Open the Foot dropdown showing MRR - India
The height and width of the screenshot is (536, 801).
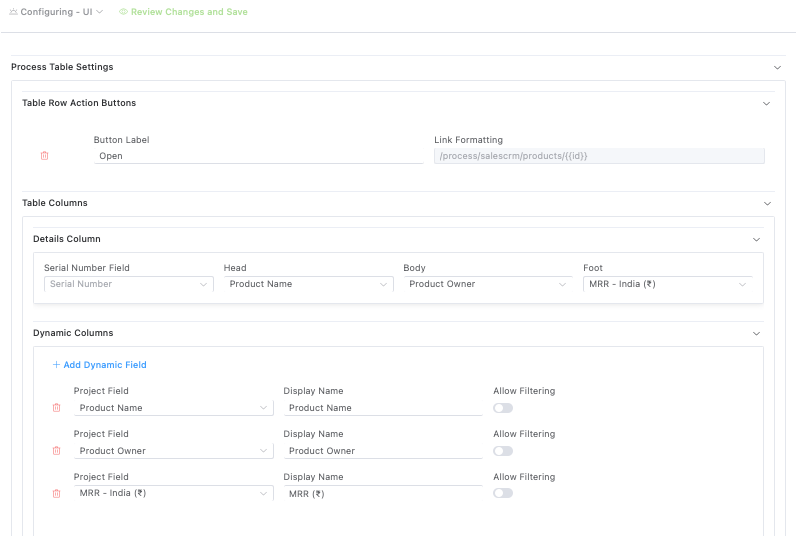668,284
